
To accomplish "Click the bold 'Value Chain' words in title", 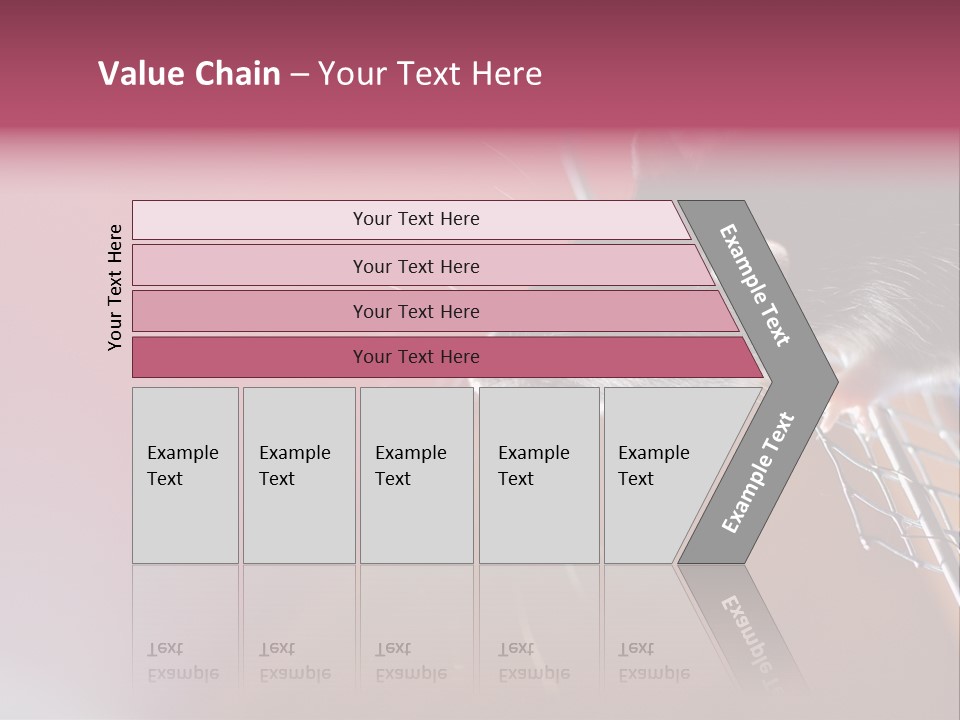I will click(x=189, y=73).
